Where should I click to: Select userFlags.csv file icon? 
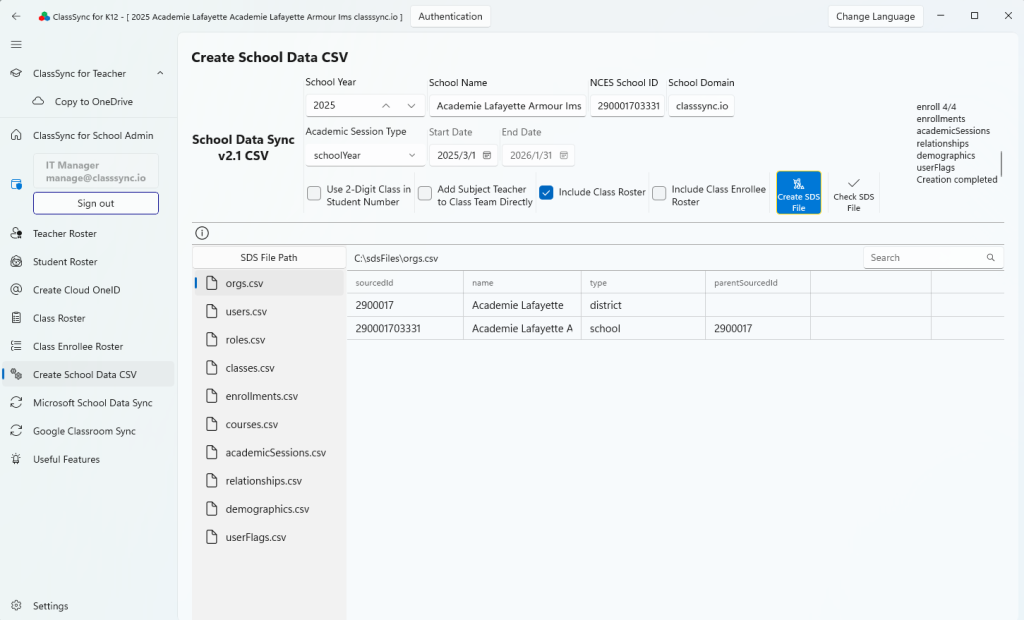[212, 537]
